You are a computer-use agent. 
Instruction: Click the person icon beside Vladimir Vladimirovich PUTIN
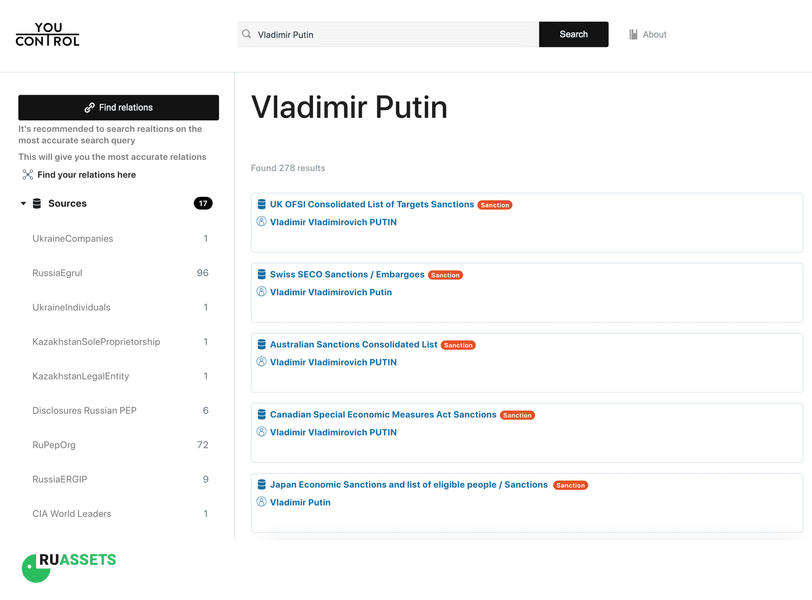tap(260, 222)
